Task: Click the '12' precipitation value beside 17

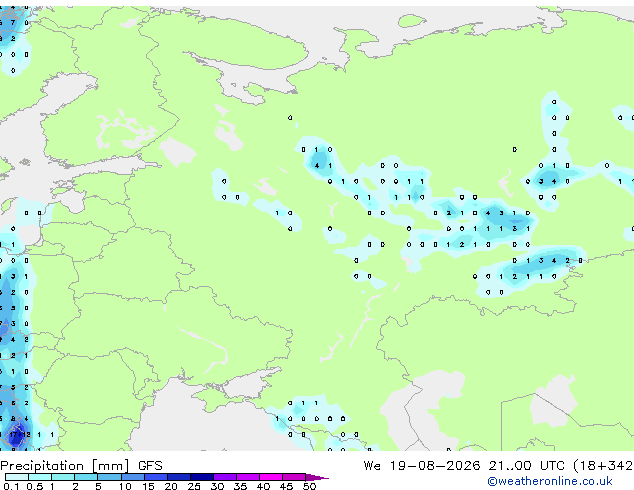Action: (x=26, y=435)
